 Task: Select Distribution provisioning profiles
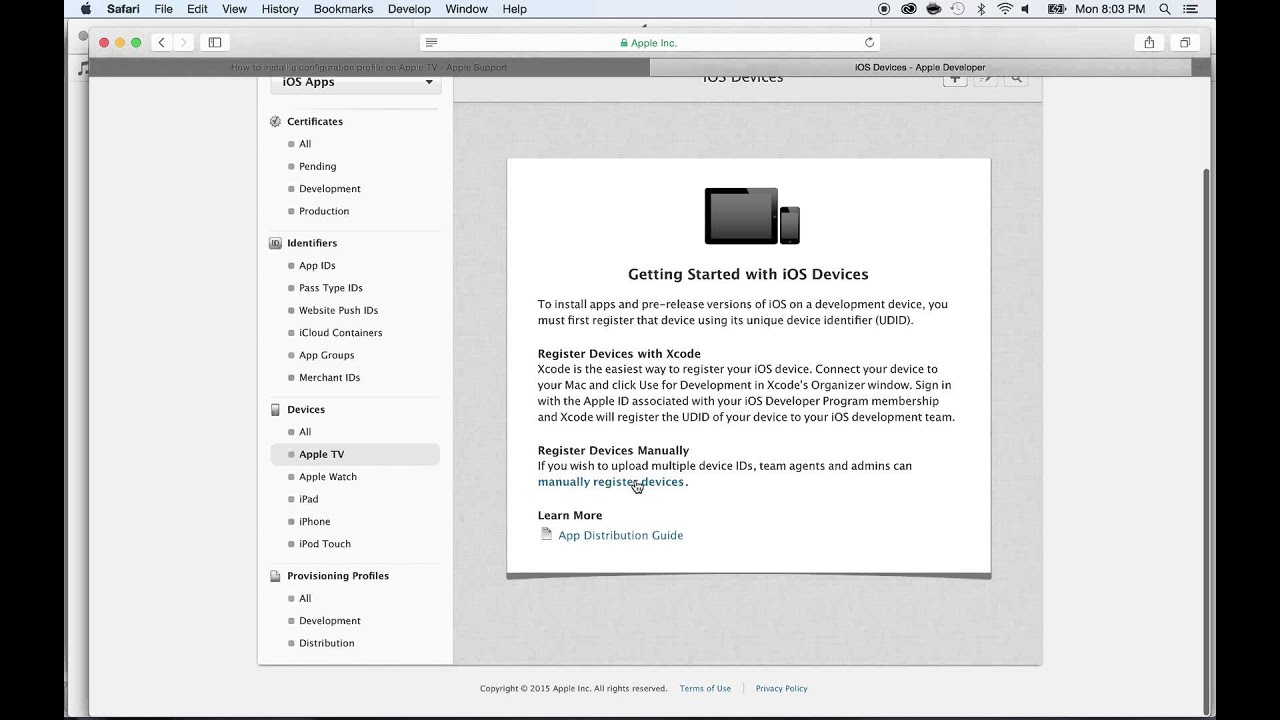pyautogui.click(x=326, y=643)
